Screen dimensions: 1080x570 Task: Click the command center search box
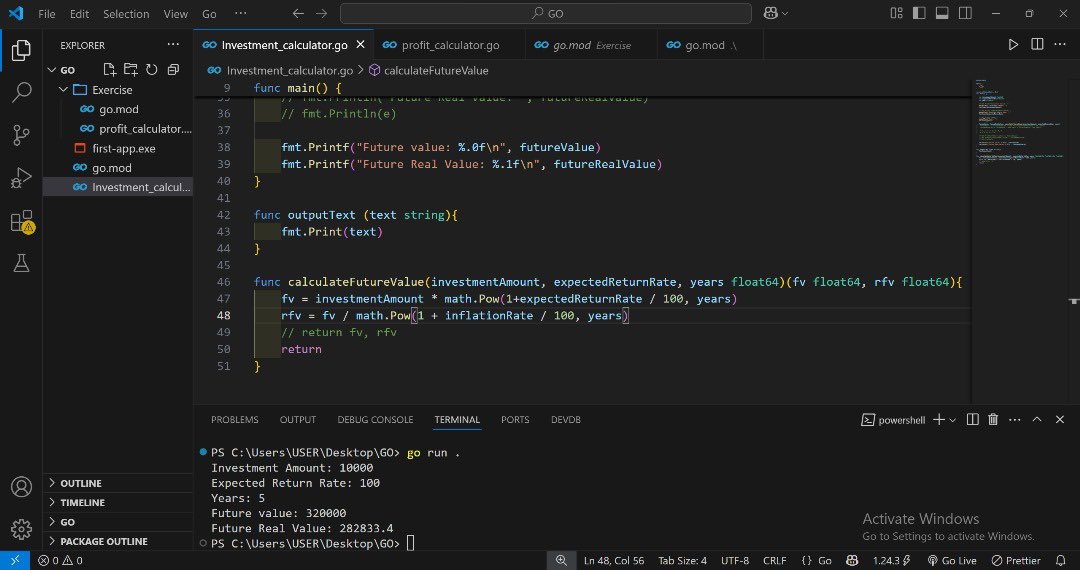coord(546,14)
